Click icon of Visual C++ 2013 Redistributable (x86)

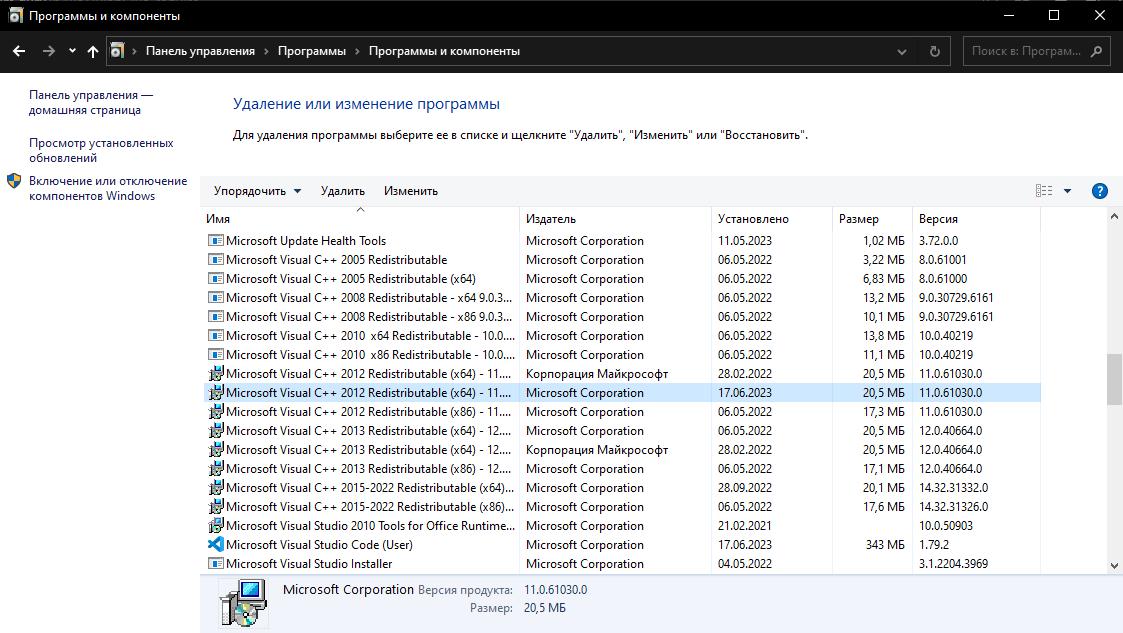coord(215,469)
